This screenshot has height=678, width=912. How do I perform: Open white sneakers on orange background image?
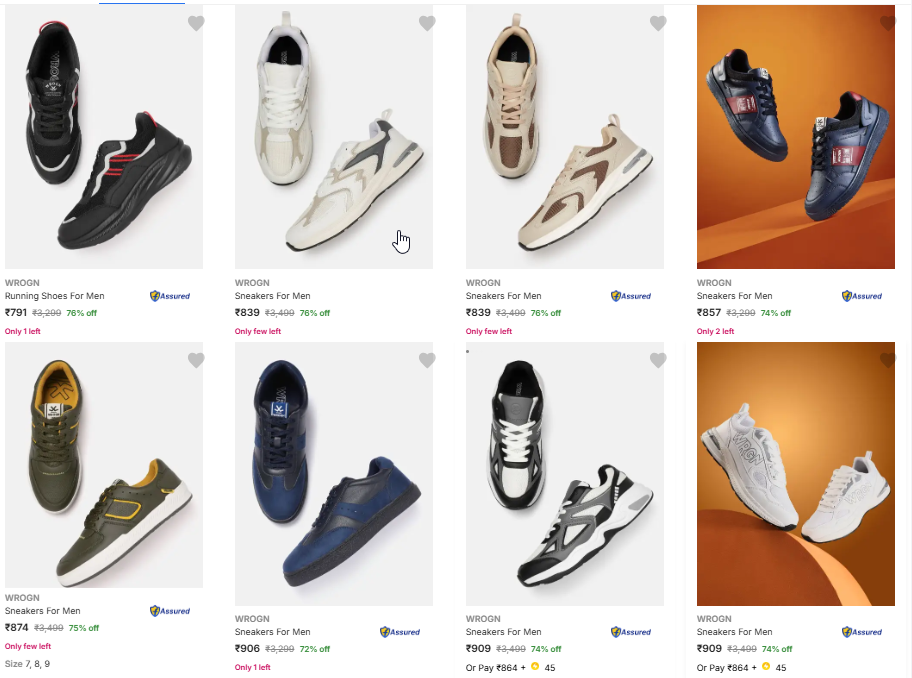pyautogui.click(x=796, y=474)
